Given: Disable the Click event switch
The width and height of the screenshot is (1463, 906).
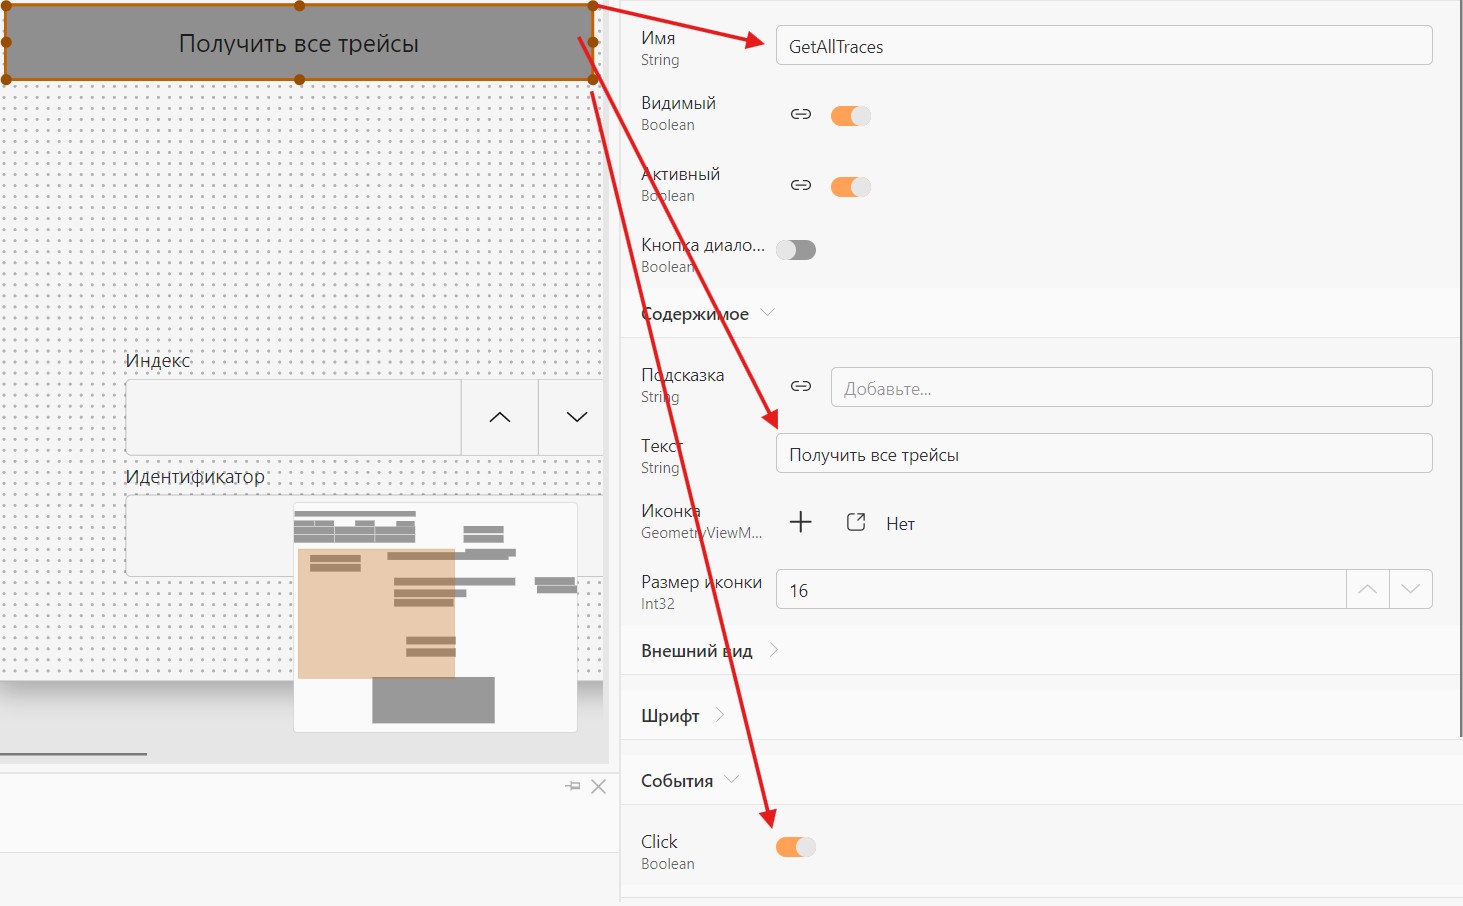Looking at the screenshot, I should click(x=796, y=847).
